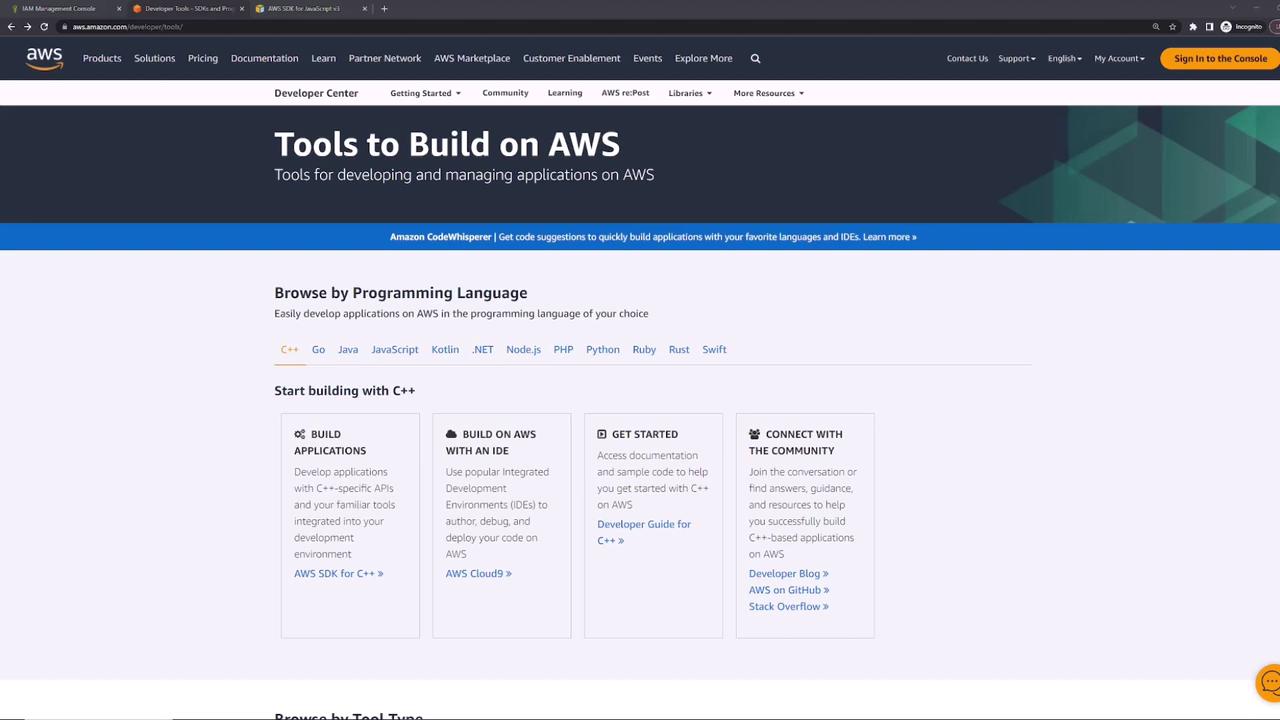Go back using the browser back arrow
This screenshot has height=720, width=1280.
click(11, 27)
